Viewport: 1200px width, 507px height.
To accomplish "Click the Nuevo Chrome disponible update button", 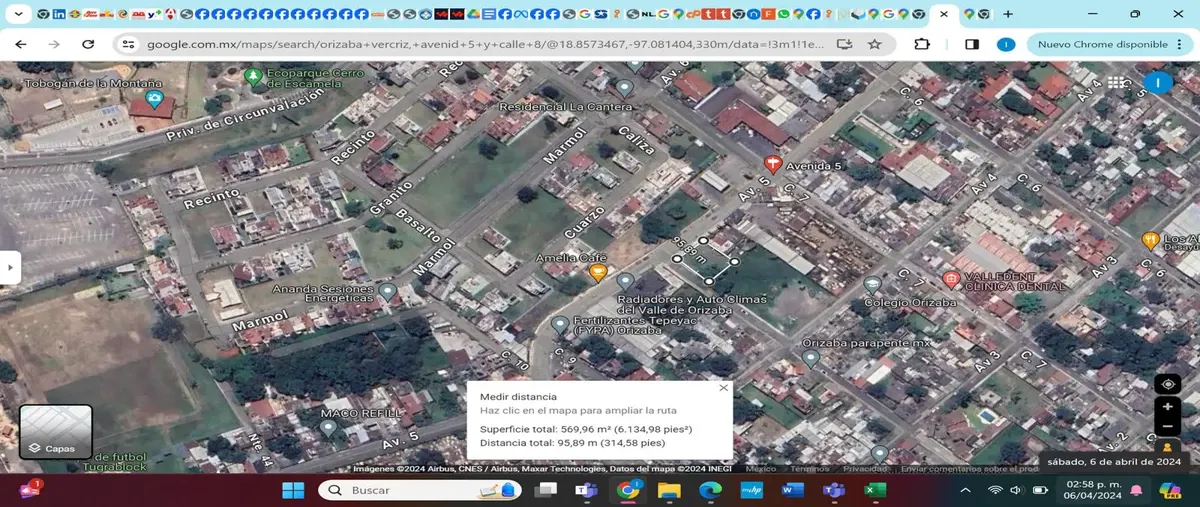I will [1102, 44].
